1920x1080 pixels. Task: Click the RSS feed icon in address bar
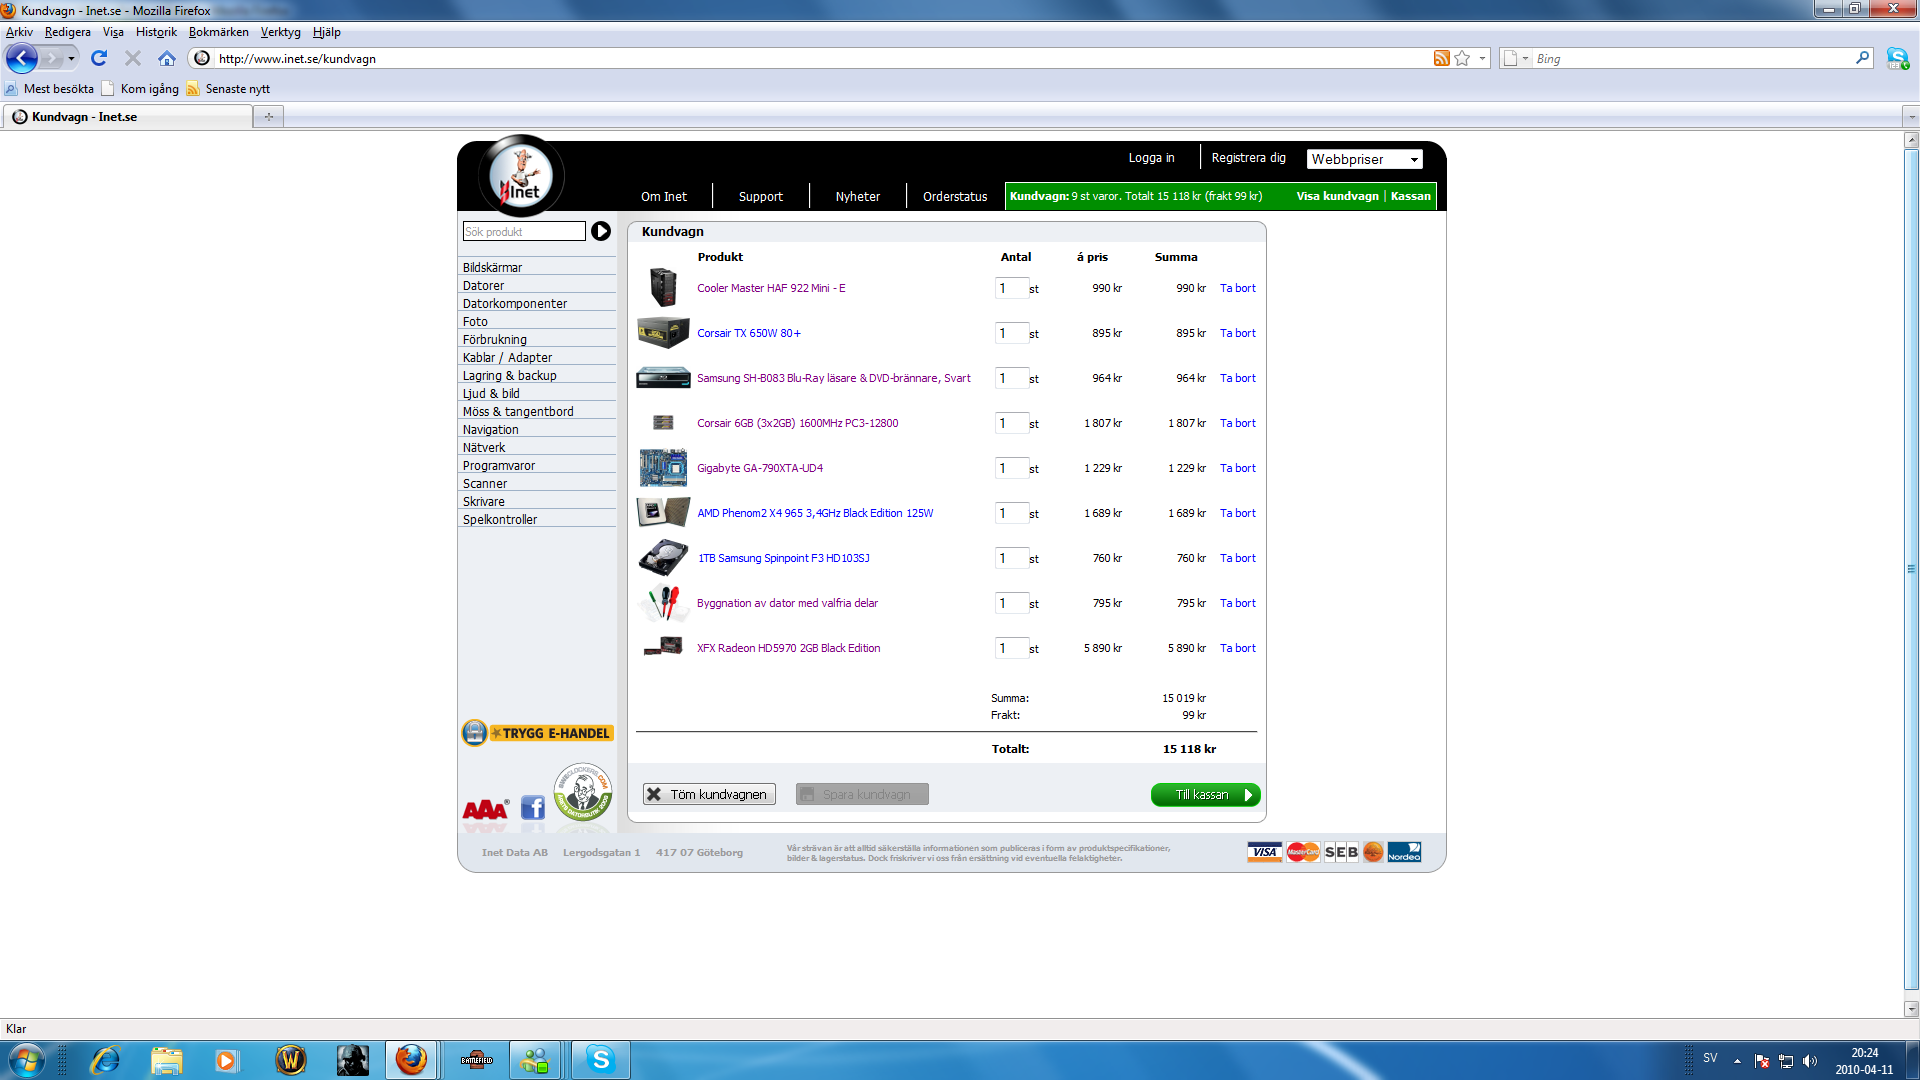(1441, 58)
